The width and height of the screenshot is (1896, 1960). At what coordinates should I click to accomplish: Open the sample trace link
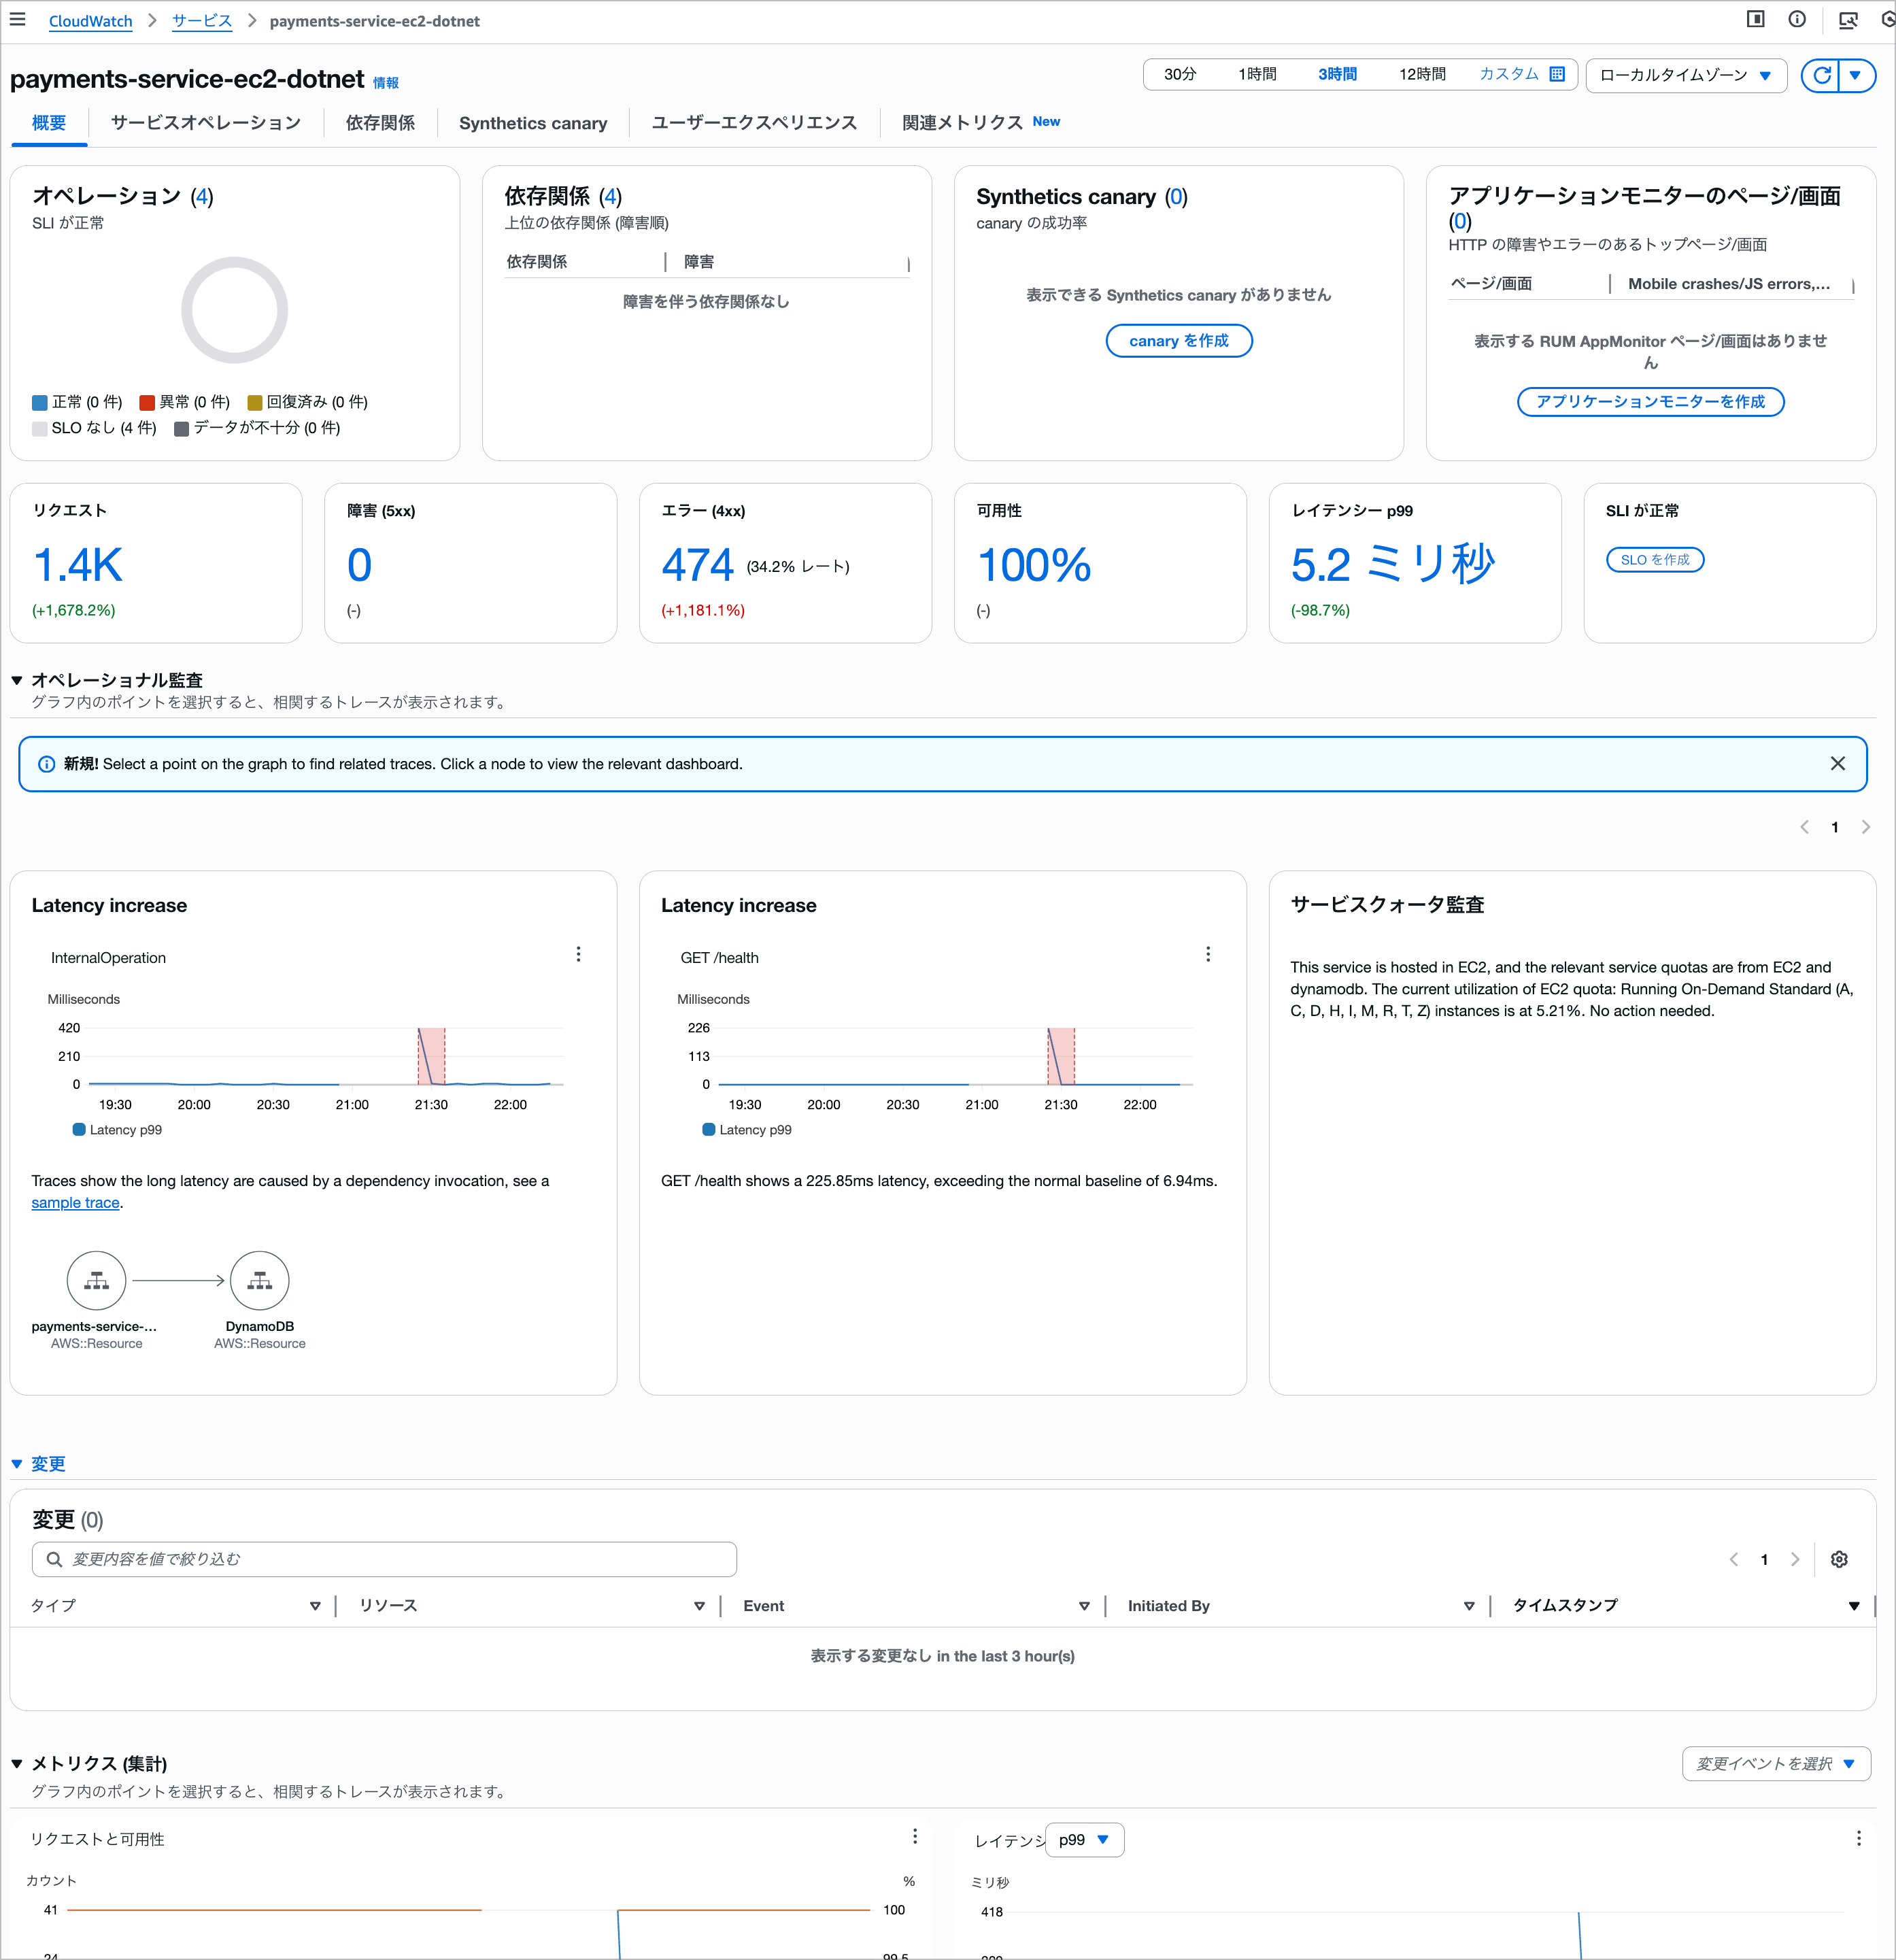pos(75,1203)
